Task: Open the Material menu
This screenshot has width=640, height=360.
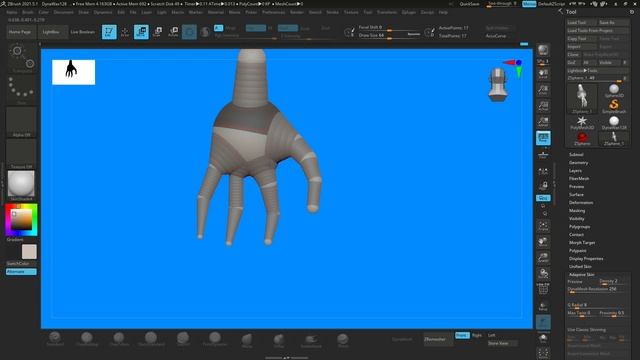Action: click(x=216, y=12)
